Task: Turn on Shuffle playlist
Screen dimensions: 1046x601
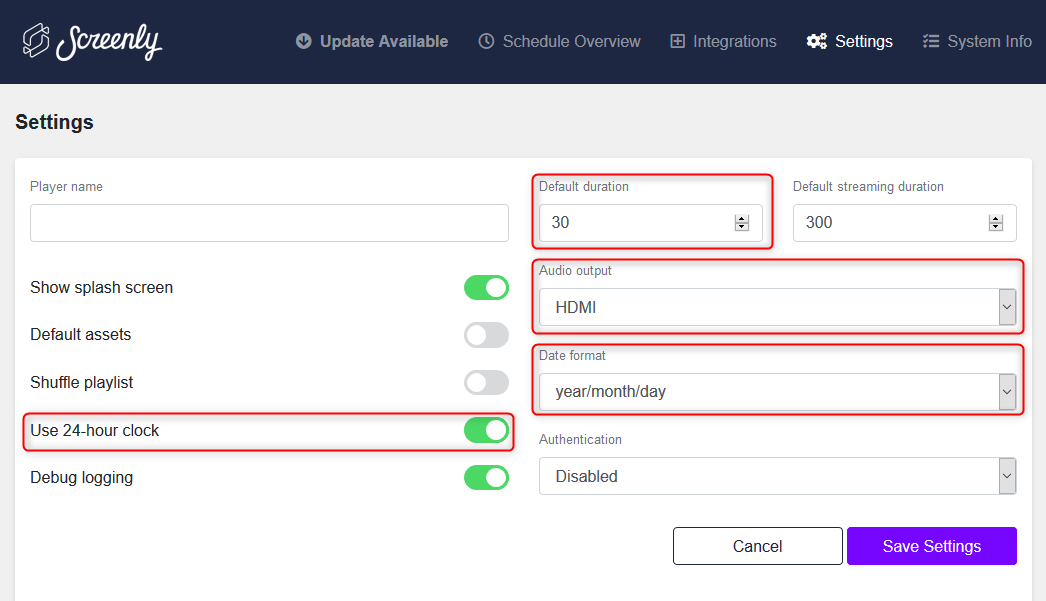Action: coord(486,383)
